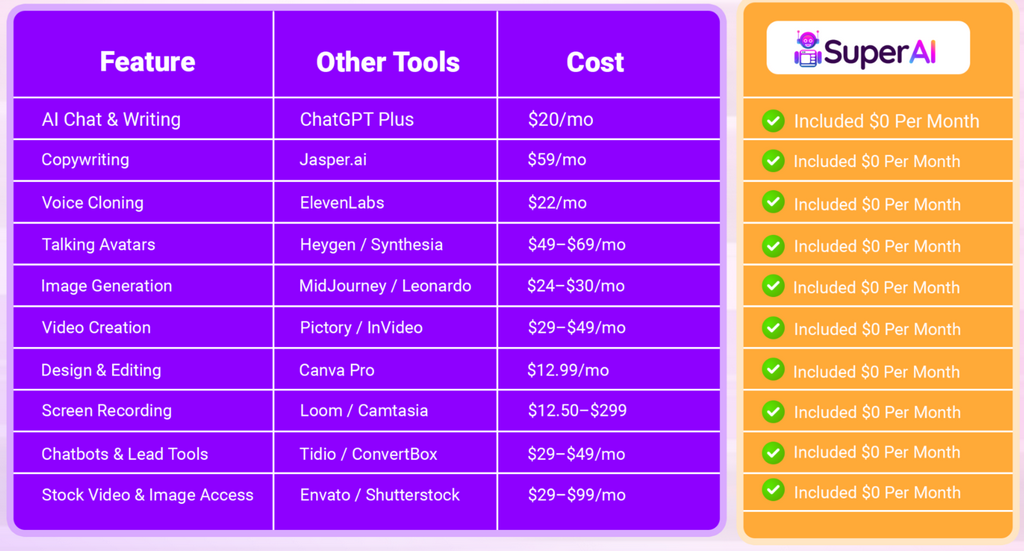The width and height of the screenshot is (1024, 551).
Task: Select the Cost column header
Action: point(595,62)
